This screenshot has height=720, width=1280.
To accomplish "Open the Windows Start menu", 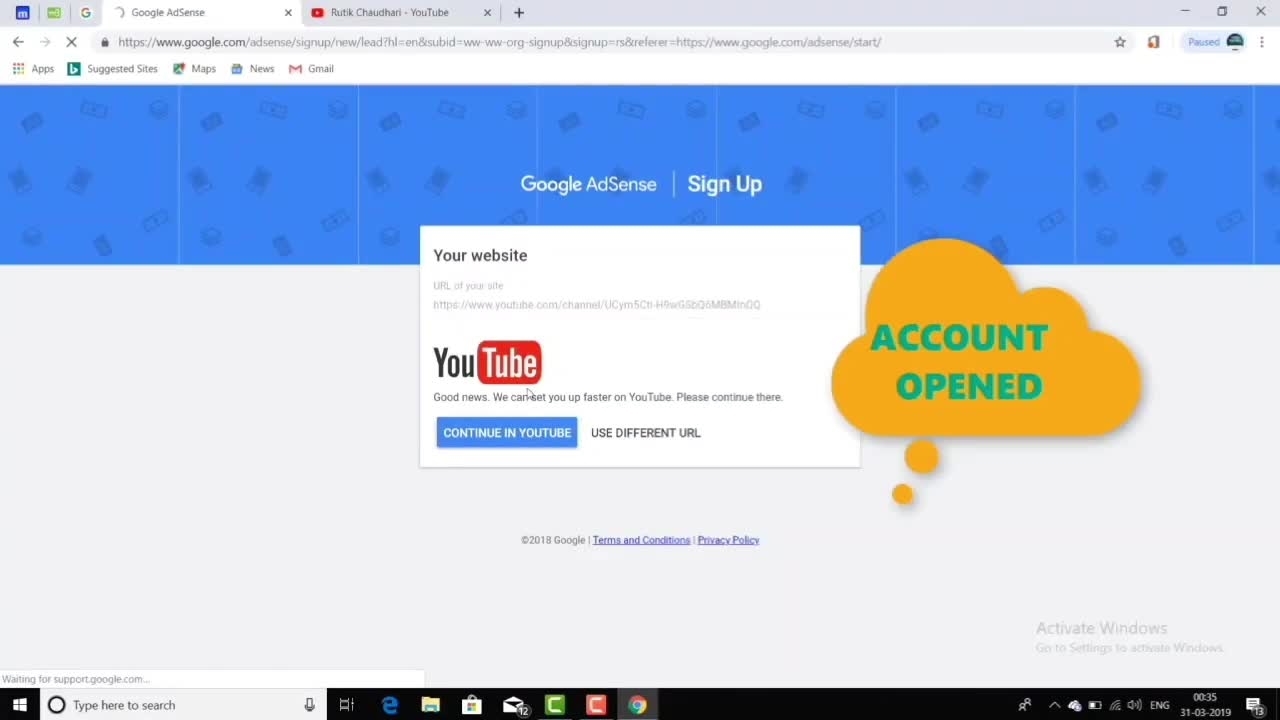I will click(x=19, y=705).
